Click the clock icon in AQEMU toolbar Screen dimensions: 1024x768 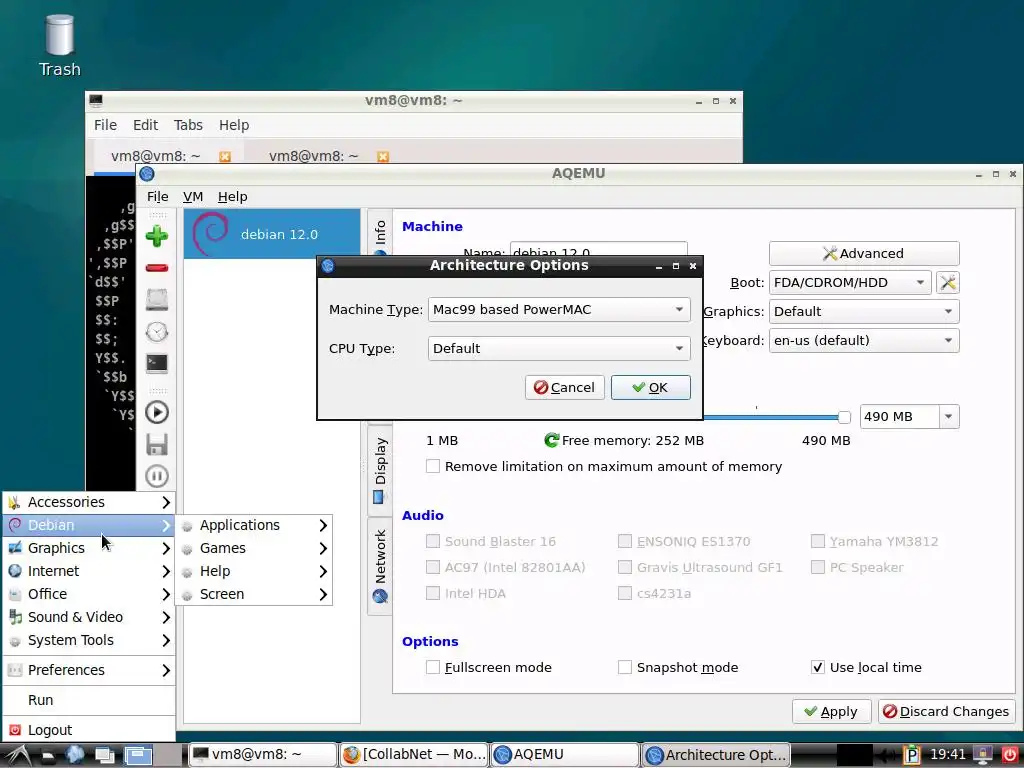coord(157,332)
